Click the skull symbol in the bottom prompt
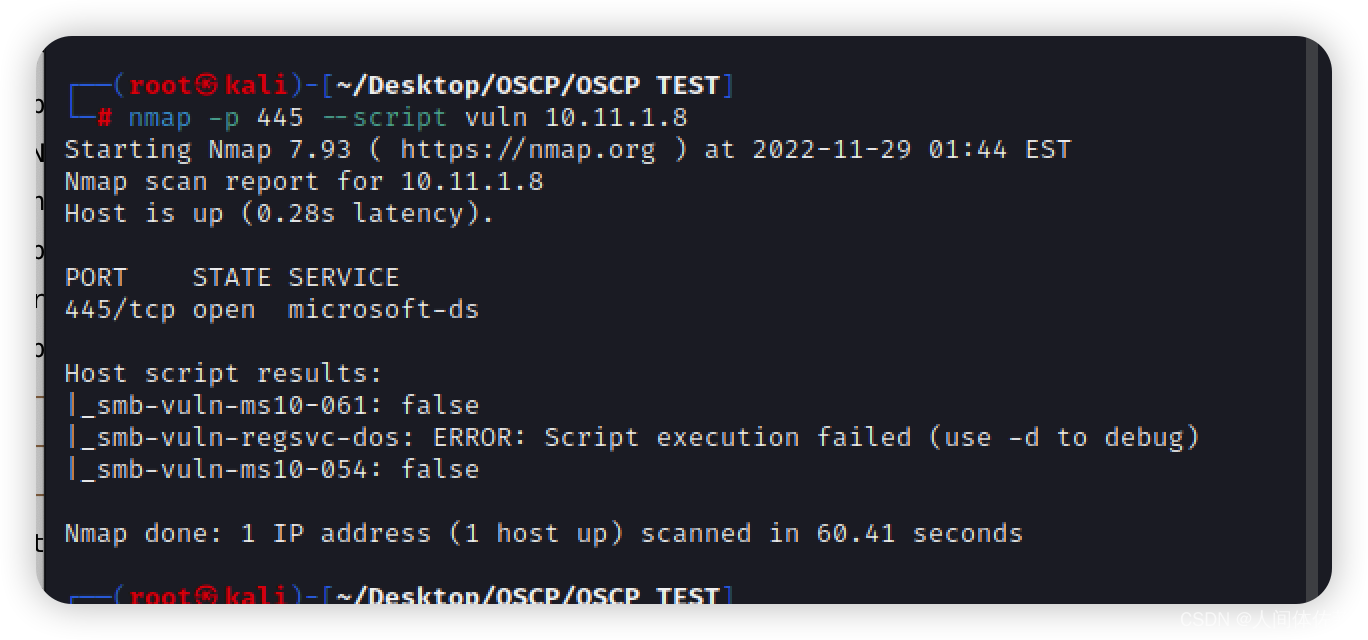 point(206,596)
